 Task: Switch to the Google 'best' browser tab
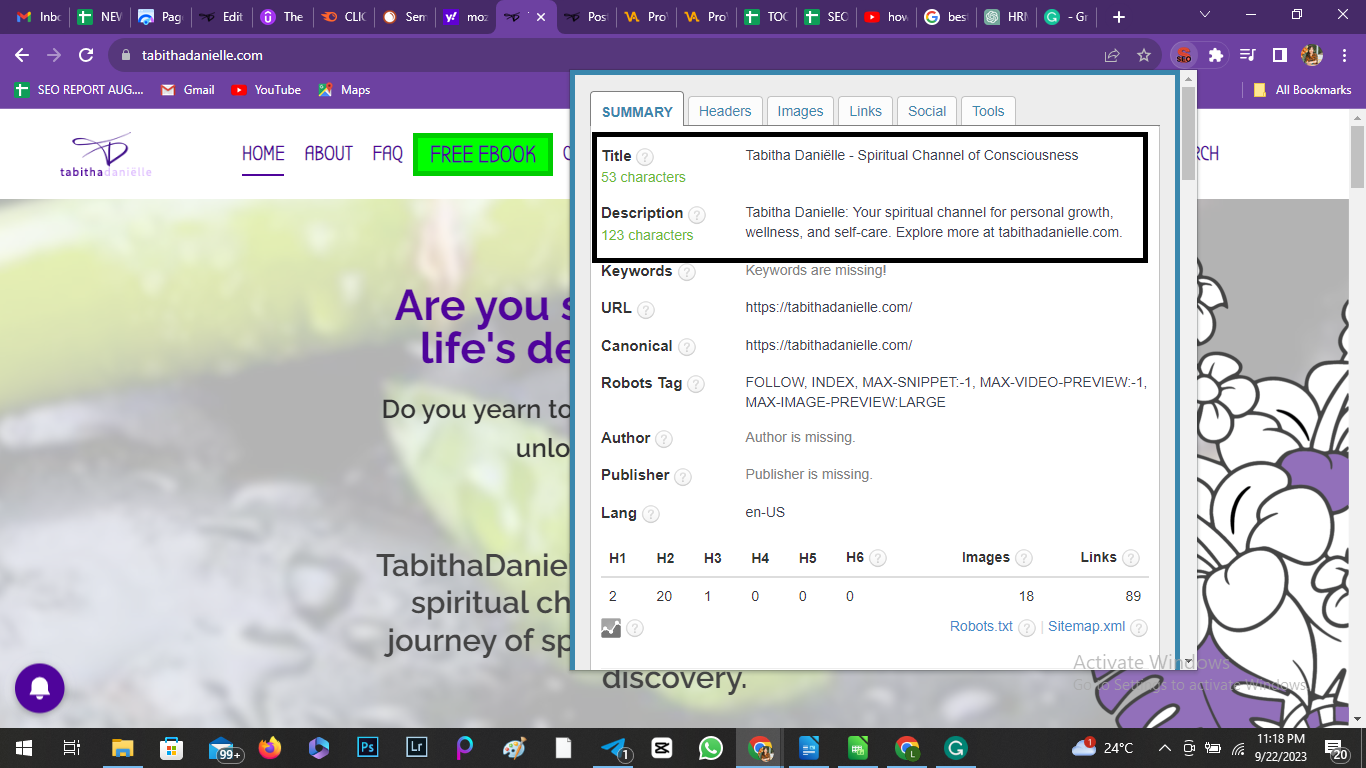[x=945, y=17]
